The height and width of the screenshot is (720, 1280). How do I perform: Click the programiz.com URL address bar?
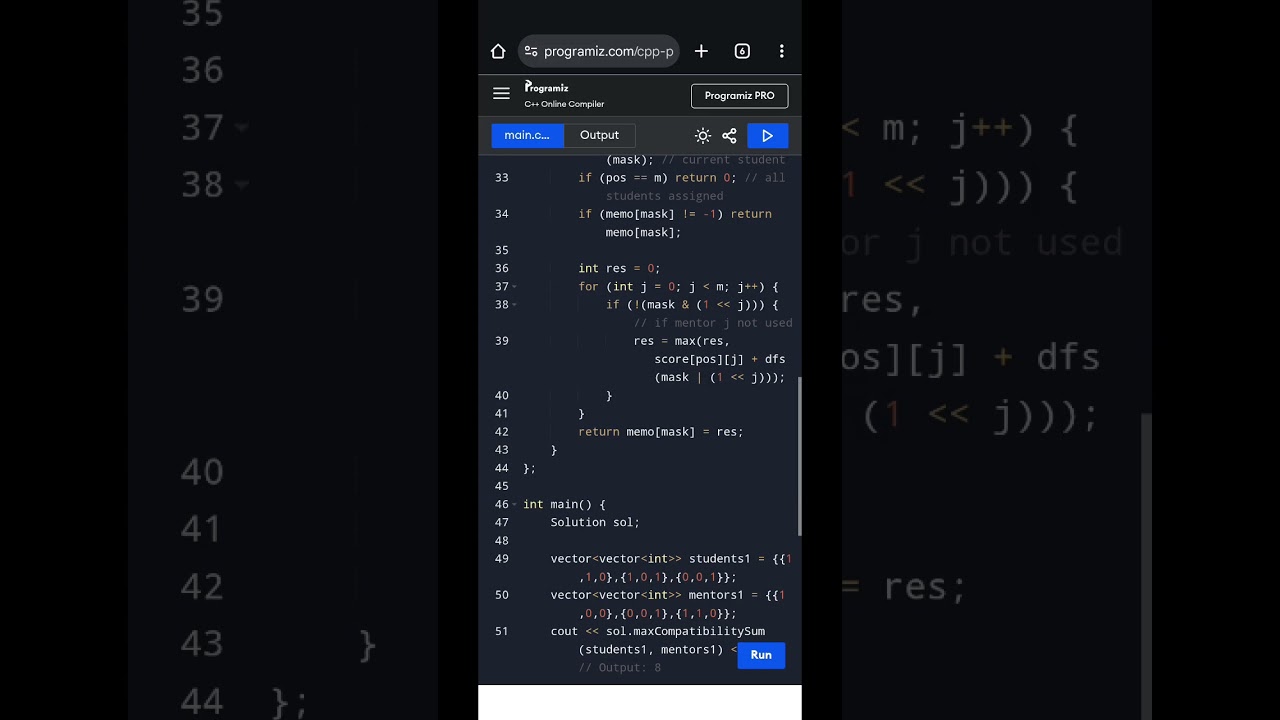point(599,51)
